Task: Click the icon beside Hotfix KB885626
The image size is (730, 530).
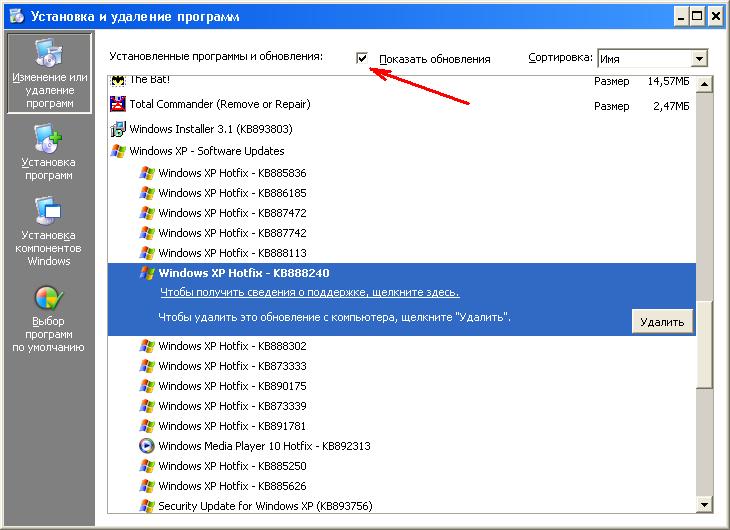Action: (x=147, y=486)
